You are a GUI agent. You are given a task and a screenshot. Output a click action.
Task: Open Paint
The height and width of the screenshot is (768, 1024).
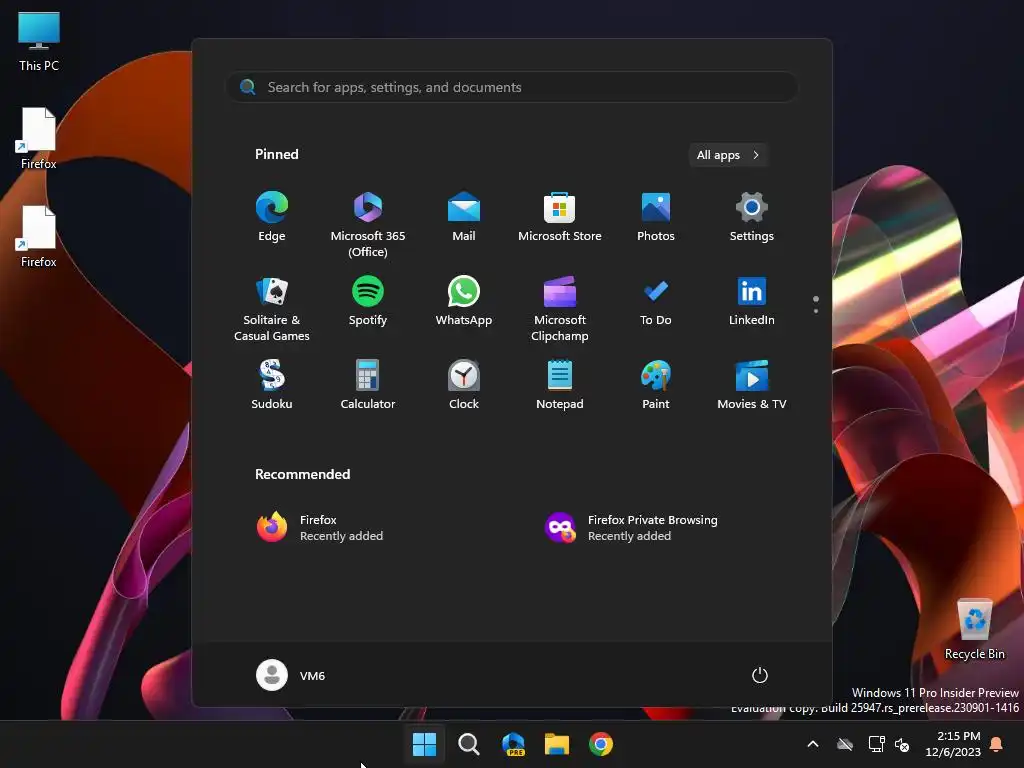coord(656,385)
